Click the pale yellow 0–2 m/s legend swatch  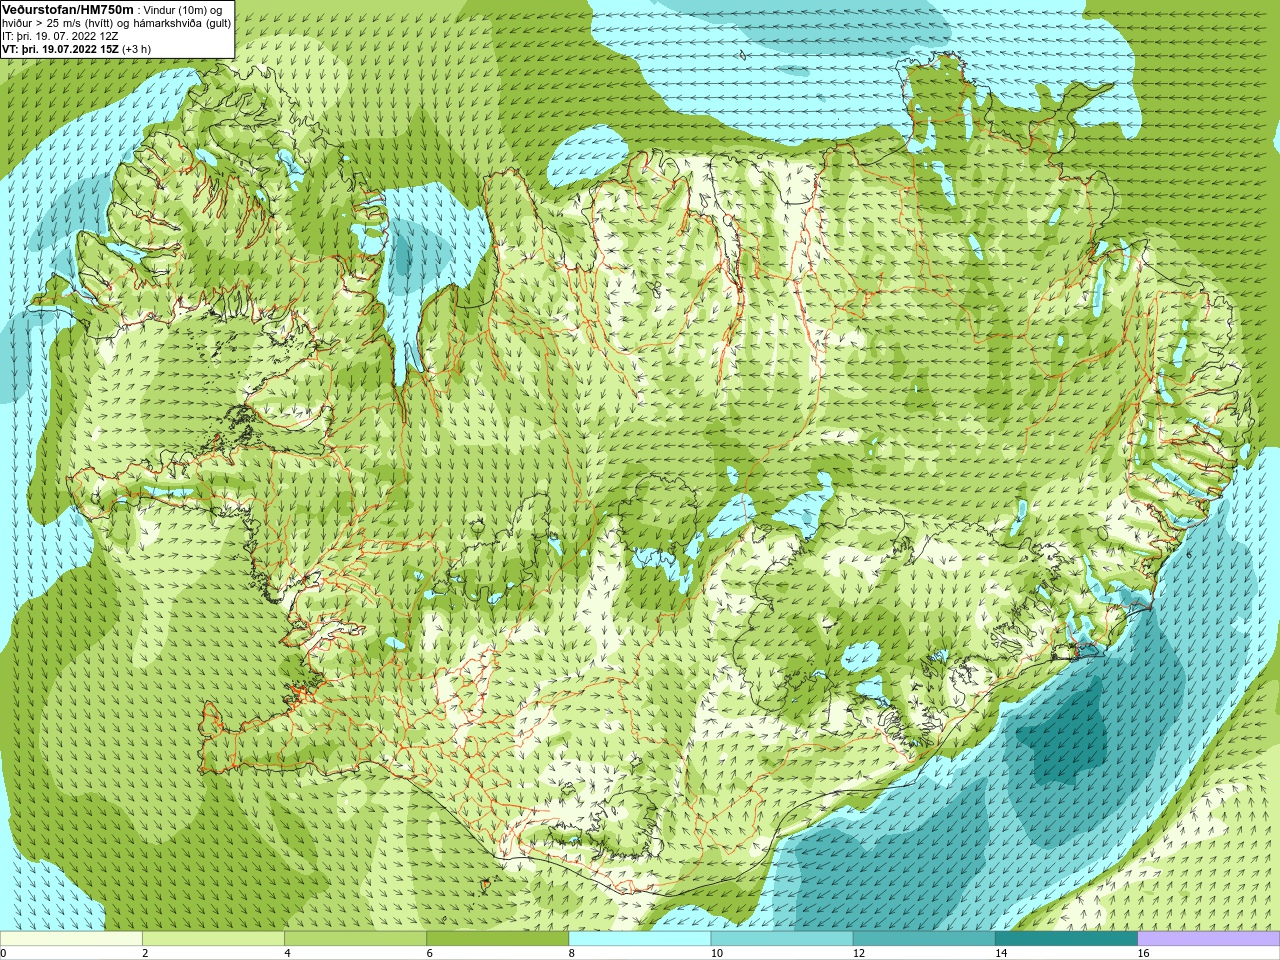71,939
